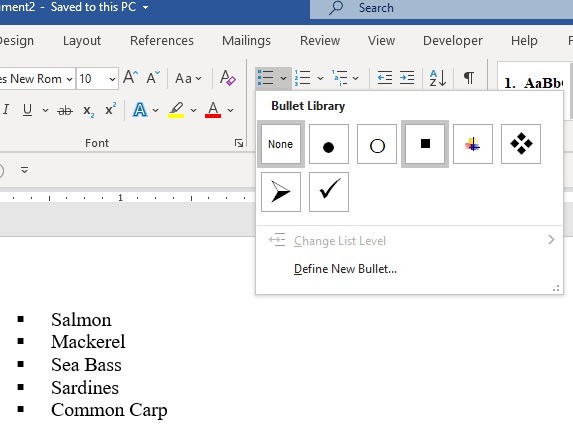Open the Bullets dropdown arrow
Viewport: 573px width, 430px height.
click(x=284, y=78)
